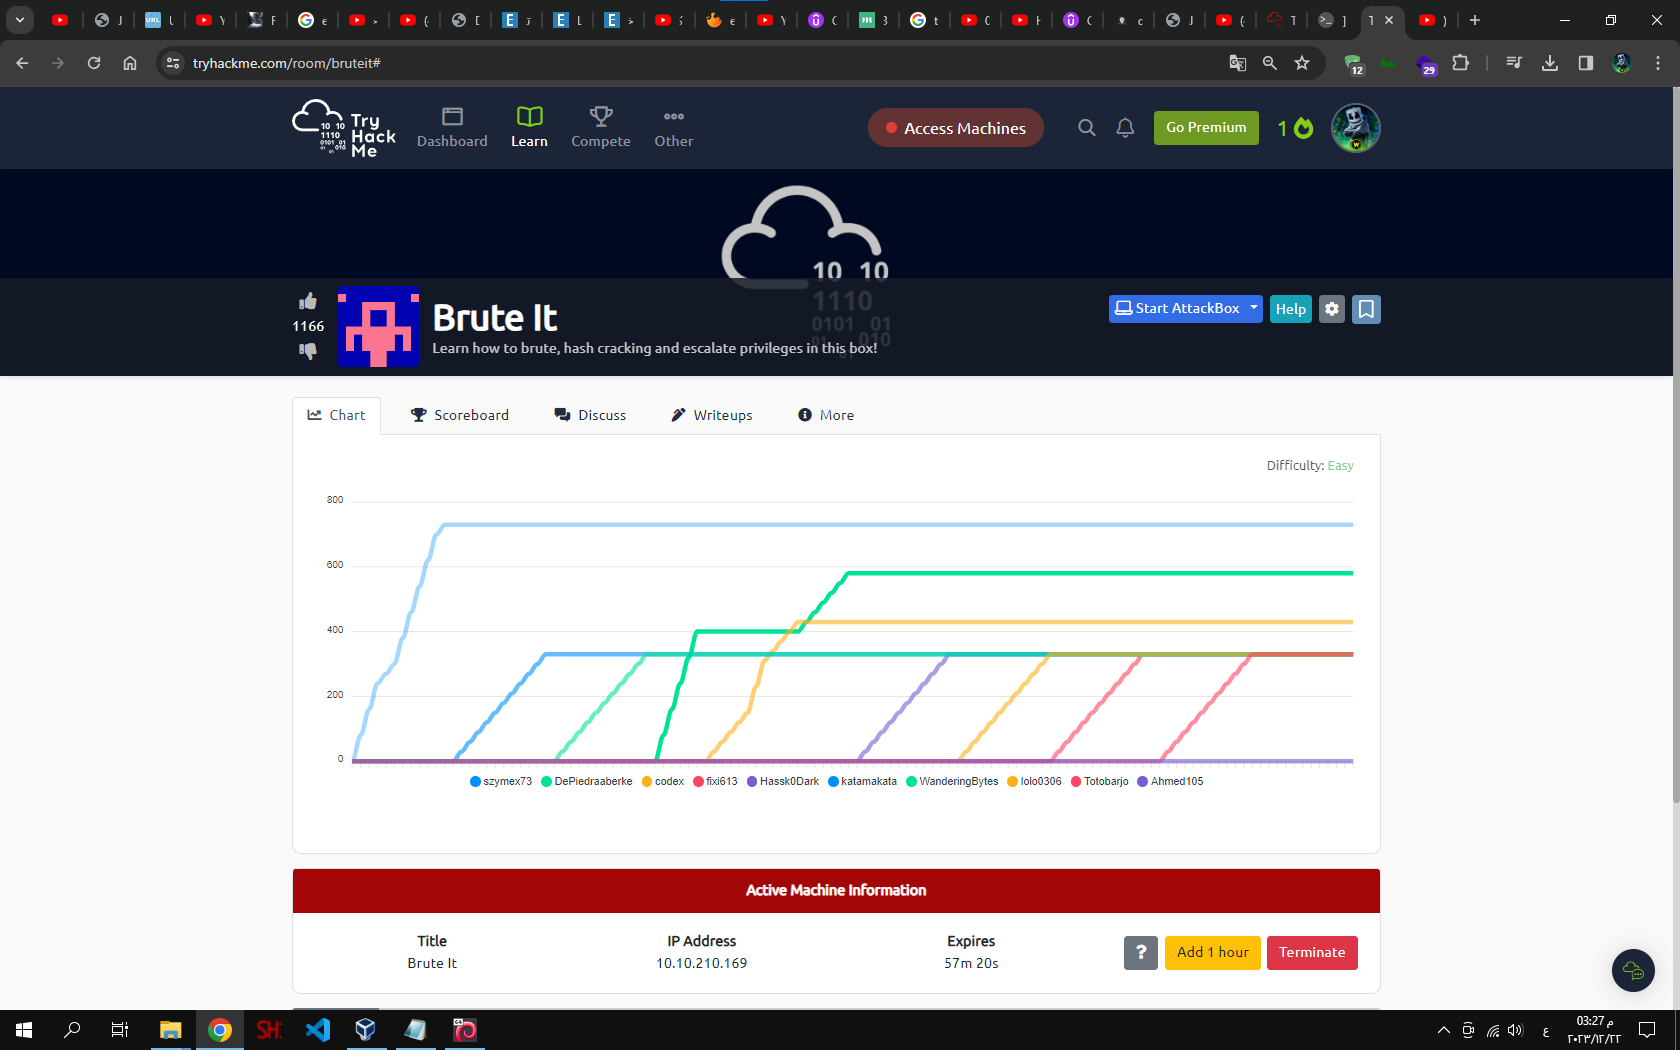Click the TryHackMe logo
Screen dimensions: 1680x1050
pyautogui.click(x=343, y=128)
